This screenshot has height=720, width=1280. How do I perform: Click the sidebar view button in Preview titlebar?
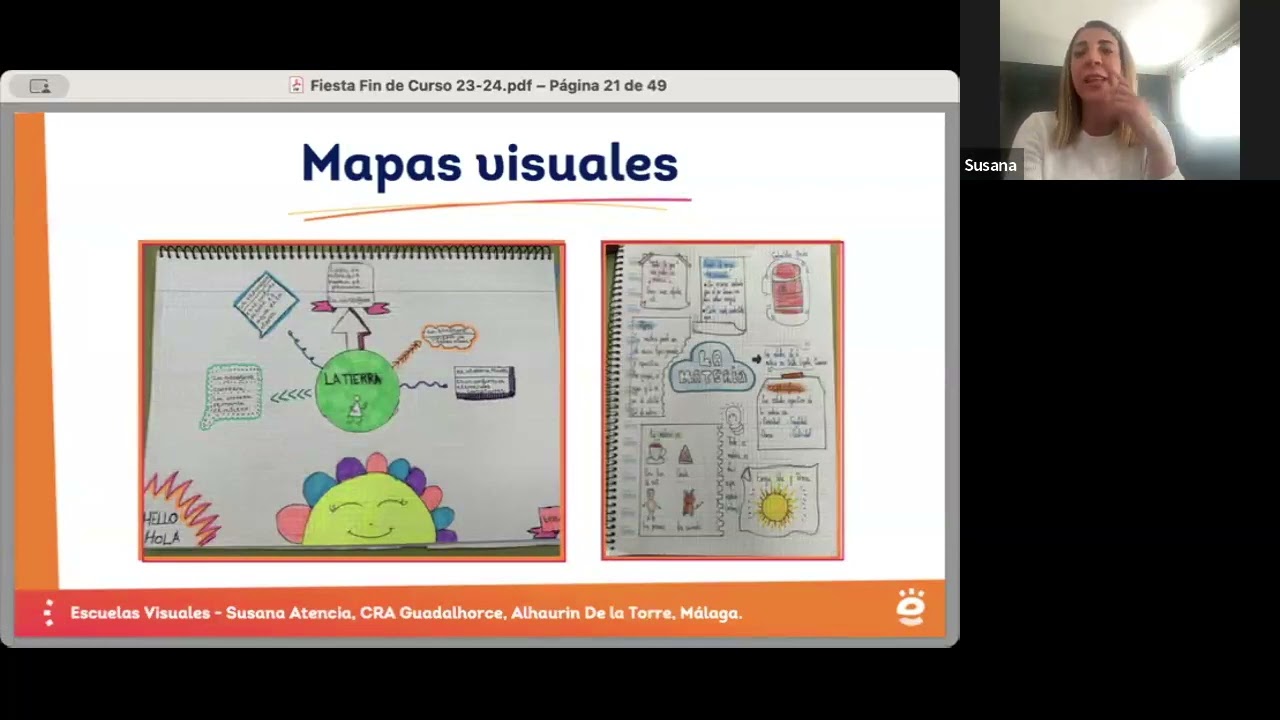tap(40, 87)
